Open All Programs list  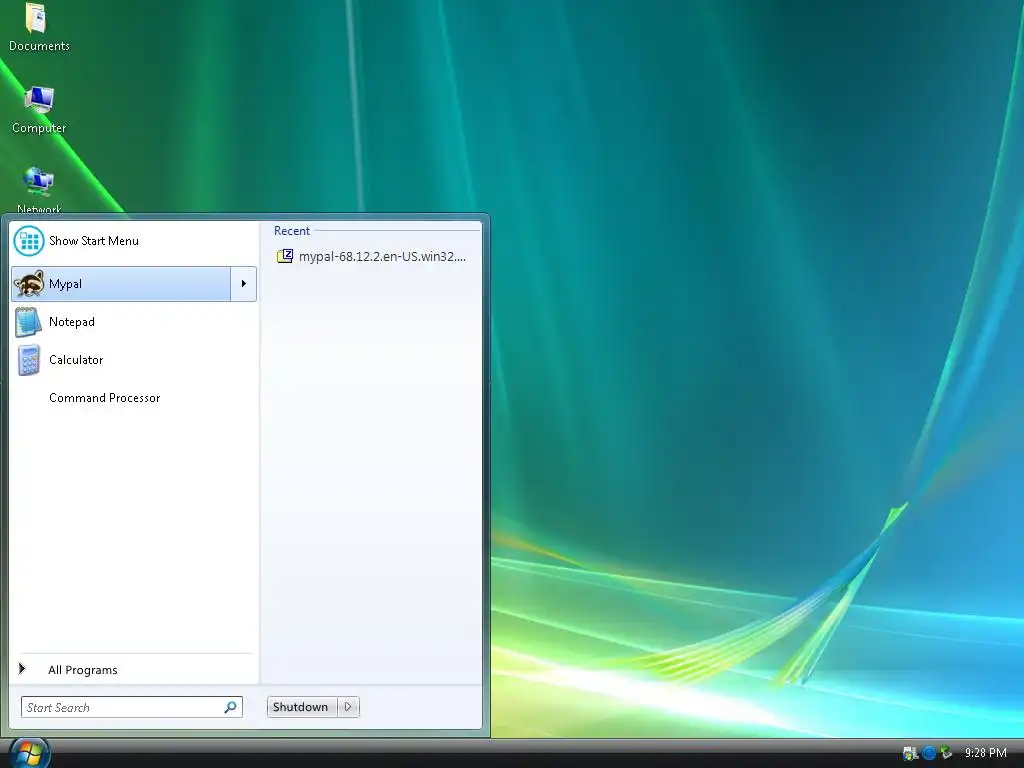[x=134, y=669]
